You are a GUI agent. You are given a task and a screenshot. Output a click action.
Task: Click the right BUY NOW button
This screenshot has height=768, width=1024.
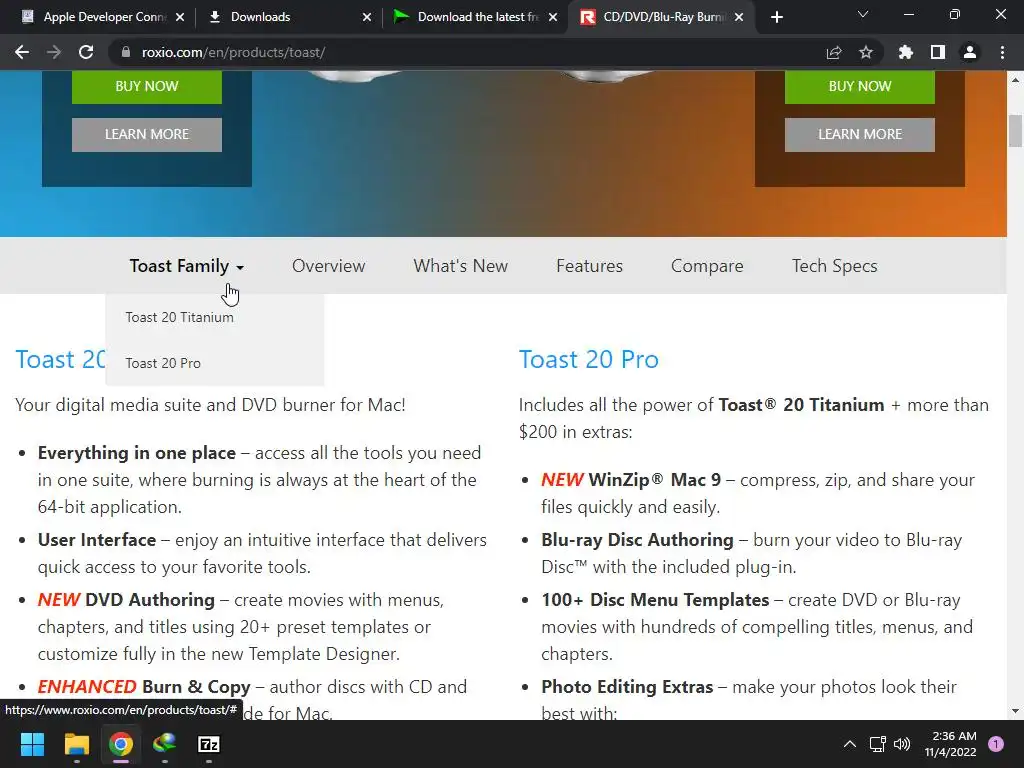click(859, 86)
